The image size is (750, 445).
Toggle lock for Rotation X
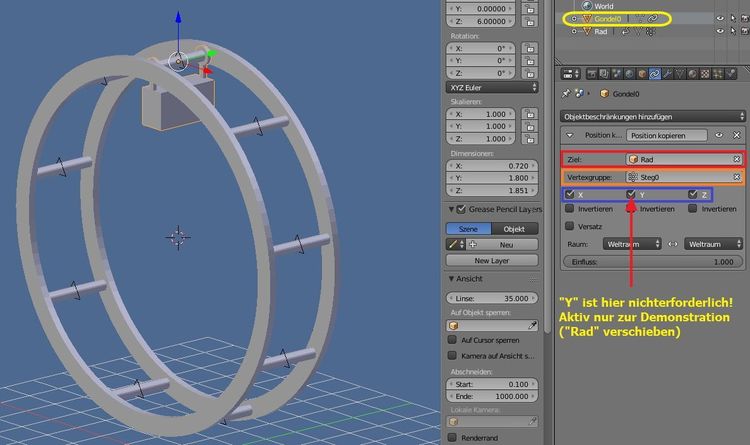pos(529,48)
